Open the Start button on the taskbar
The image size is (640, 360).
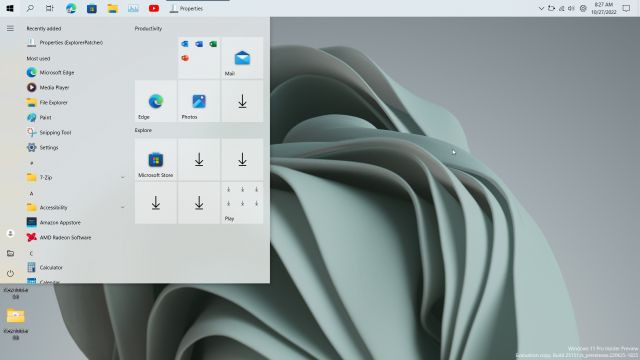coord(10,8)
